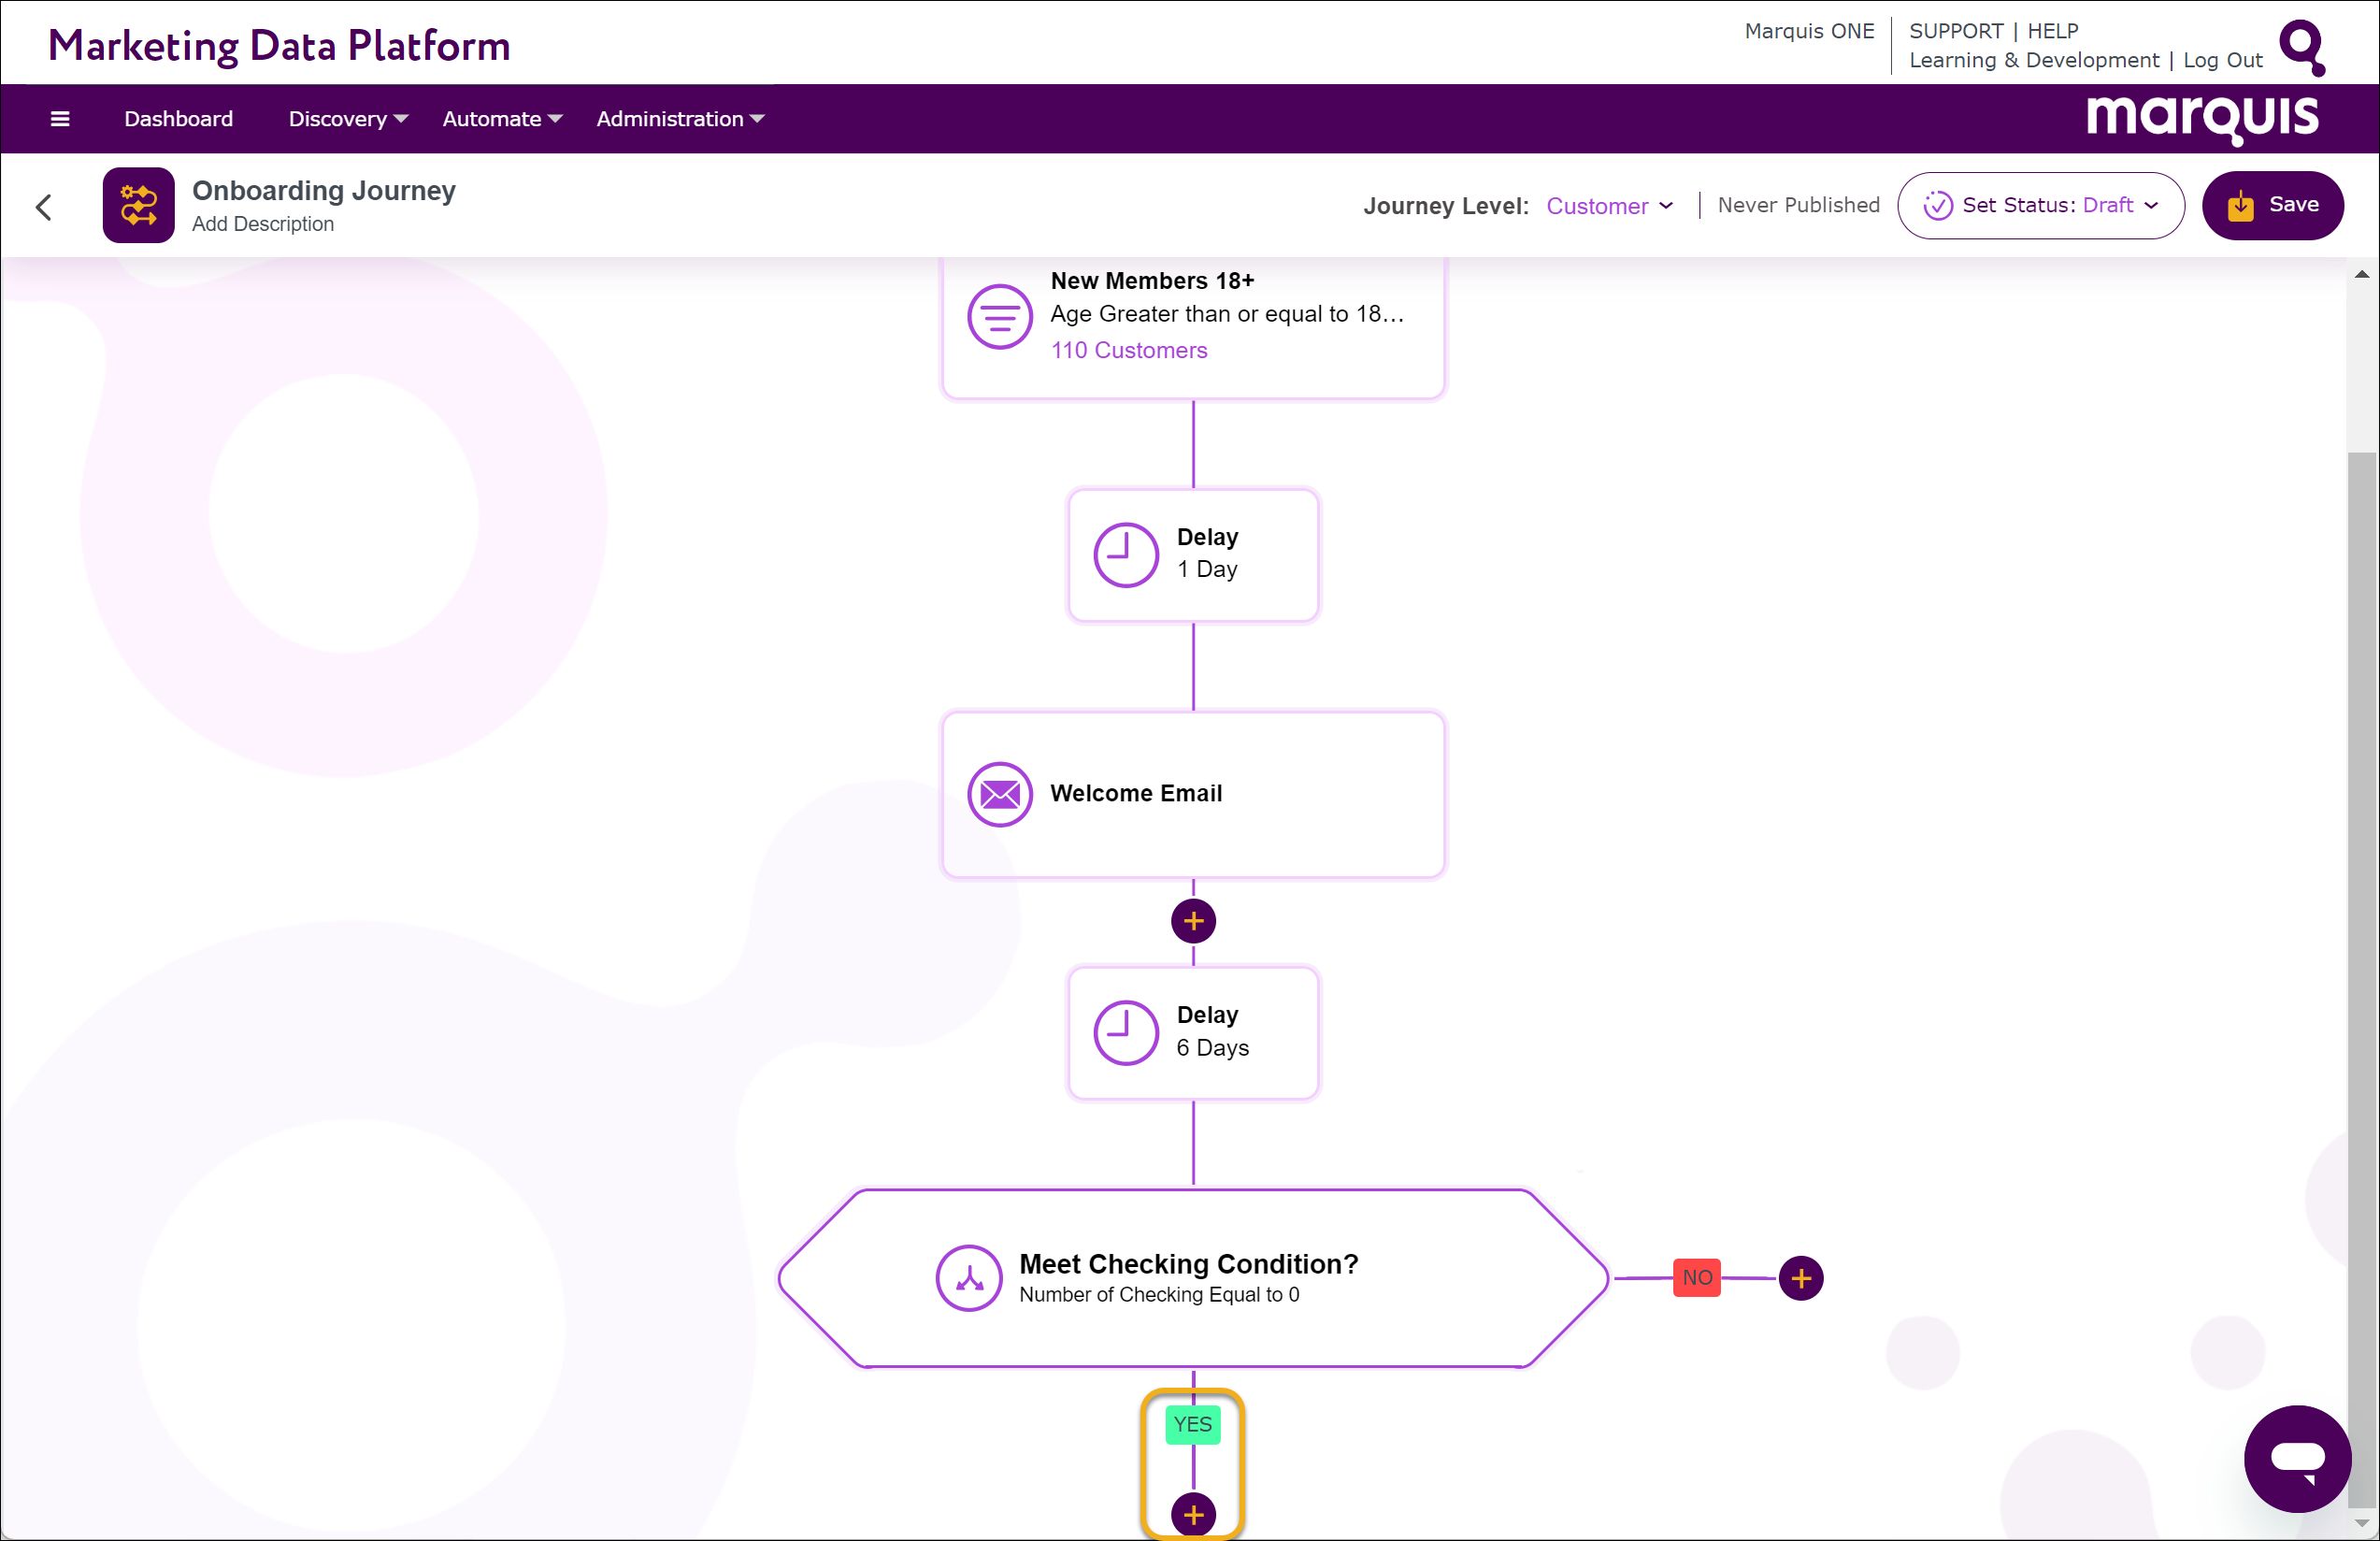Add a step under the YES branch
This screenshot has height=1541, width=2380.
1193,1514
